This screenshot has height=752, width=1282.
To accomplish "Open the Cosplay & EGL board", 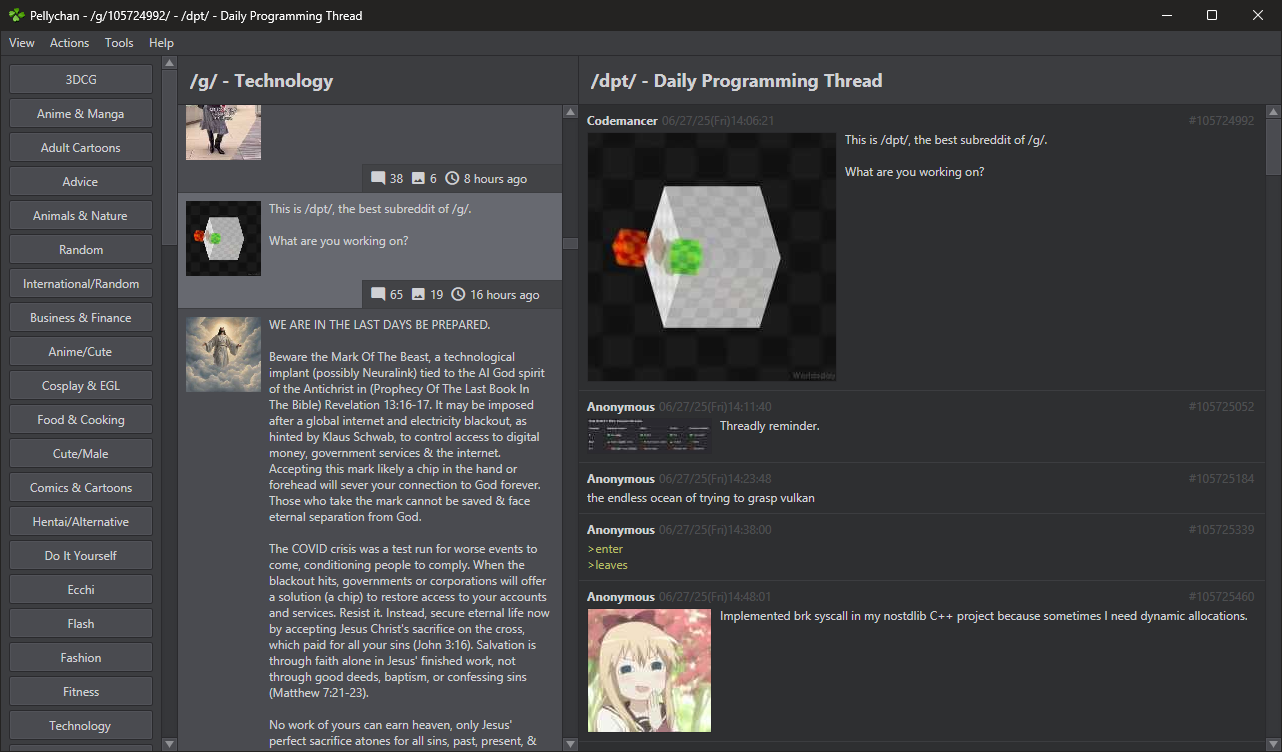I will coord(81,386).
